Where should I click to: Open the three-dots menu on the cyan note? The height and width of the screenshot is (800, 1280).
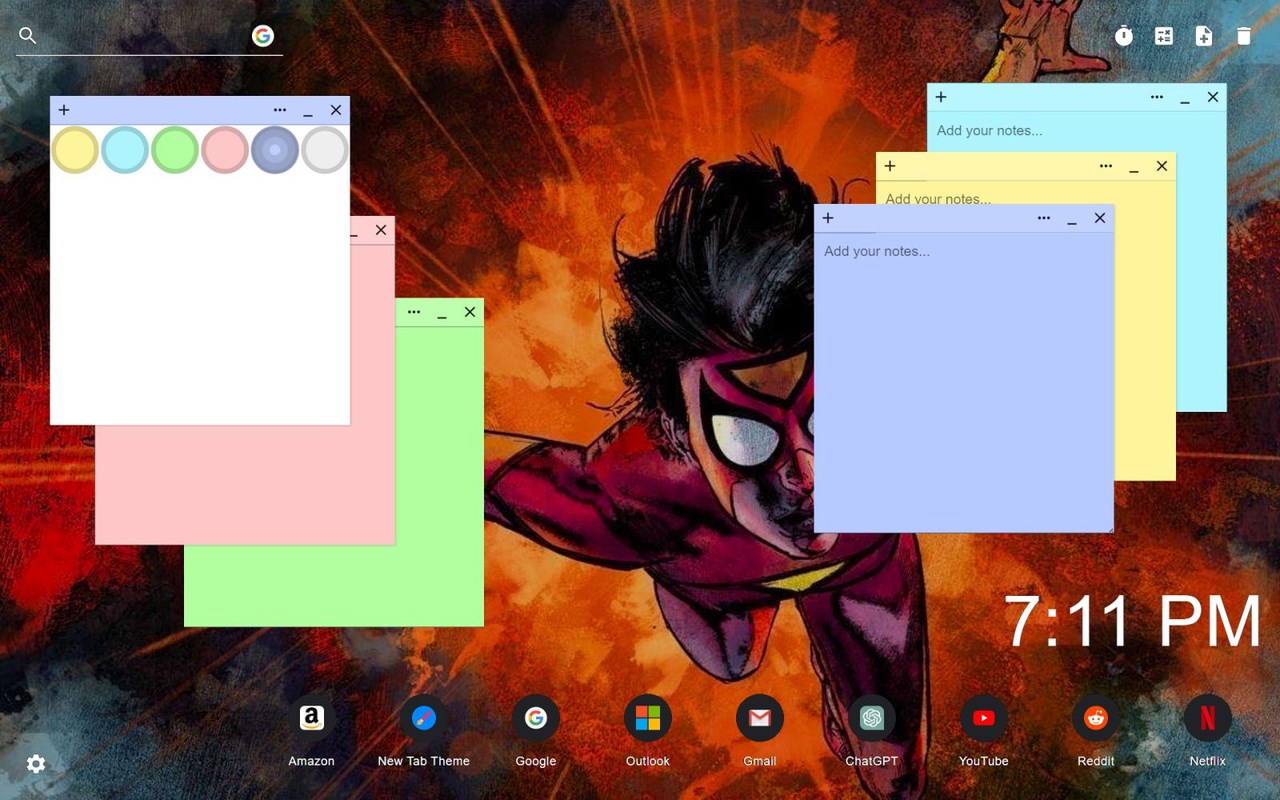click(1157, 97)
